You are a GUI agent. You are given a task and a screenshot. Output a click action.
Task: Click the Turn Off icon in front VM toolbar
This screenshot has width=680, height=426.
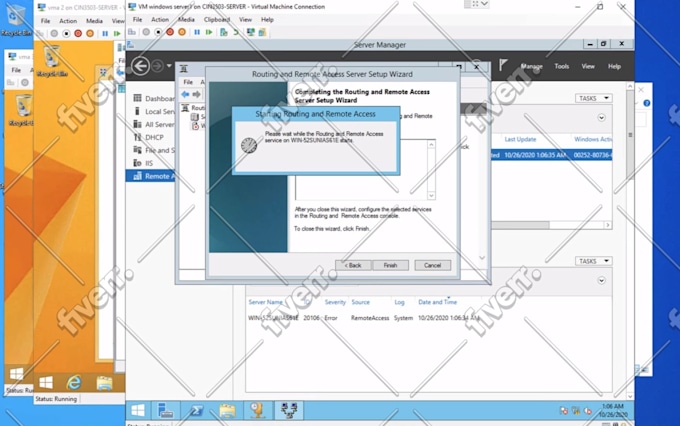coord(158,32)
